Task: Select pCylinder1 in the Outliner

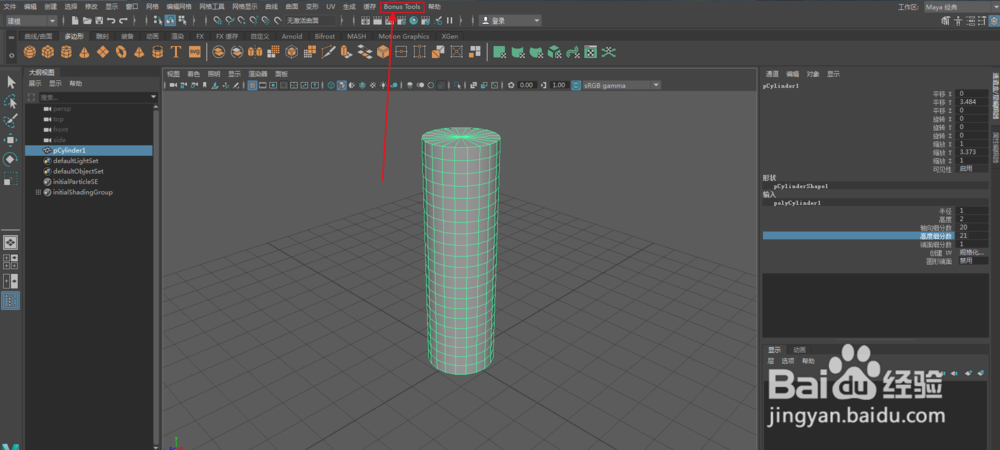Action: click(x=89, y=150)
